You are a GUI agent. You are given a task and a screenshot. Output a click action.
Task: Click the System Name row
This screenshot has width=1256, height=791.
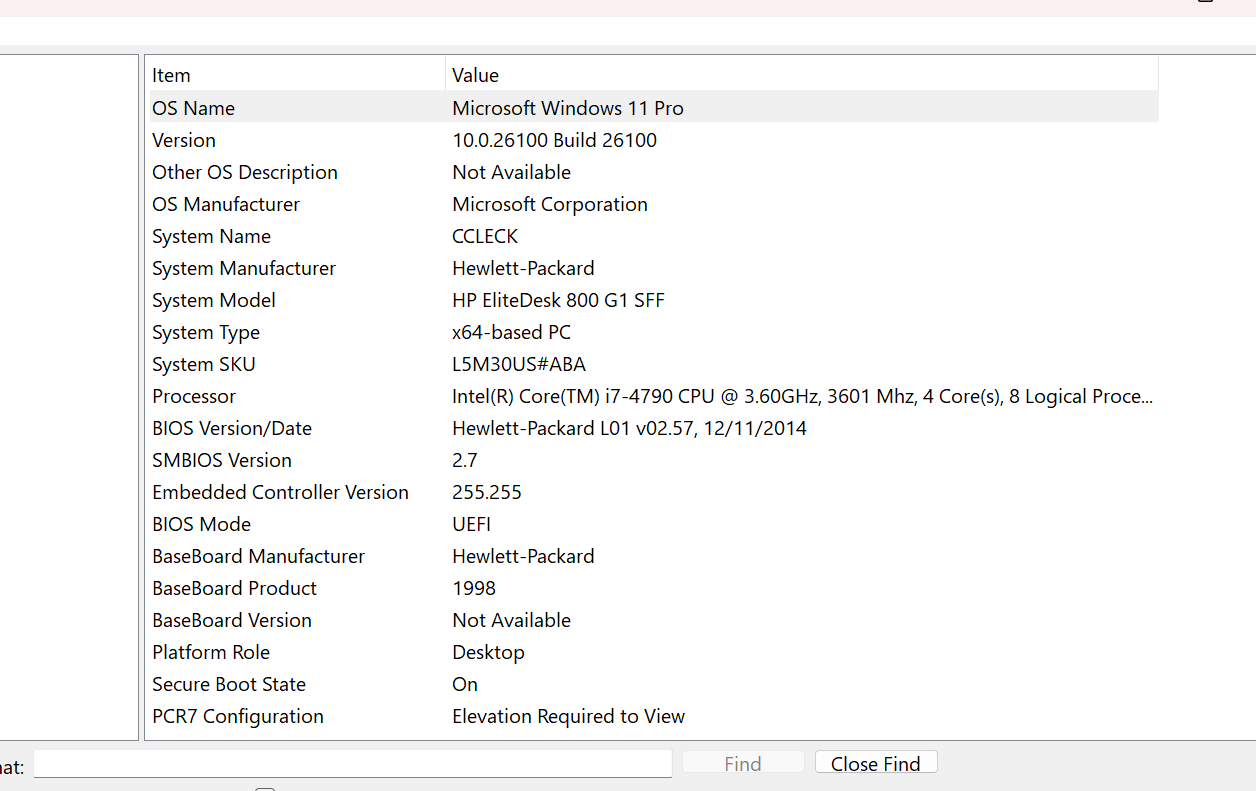point(212,236)
